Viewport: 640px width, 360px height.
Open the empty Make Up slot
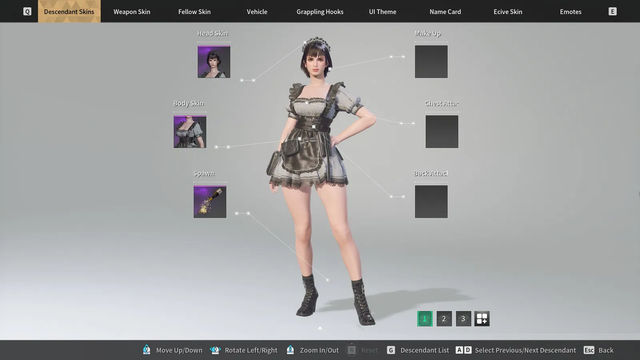(x=431, y=62)
